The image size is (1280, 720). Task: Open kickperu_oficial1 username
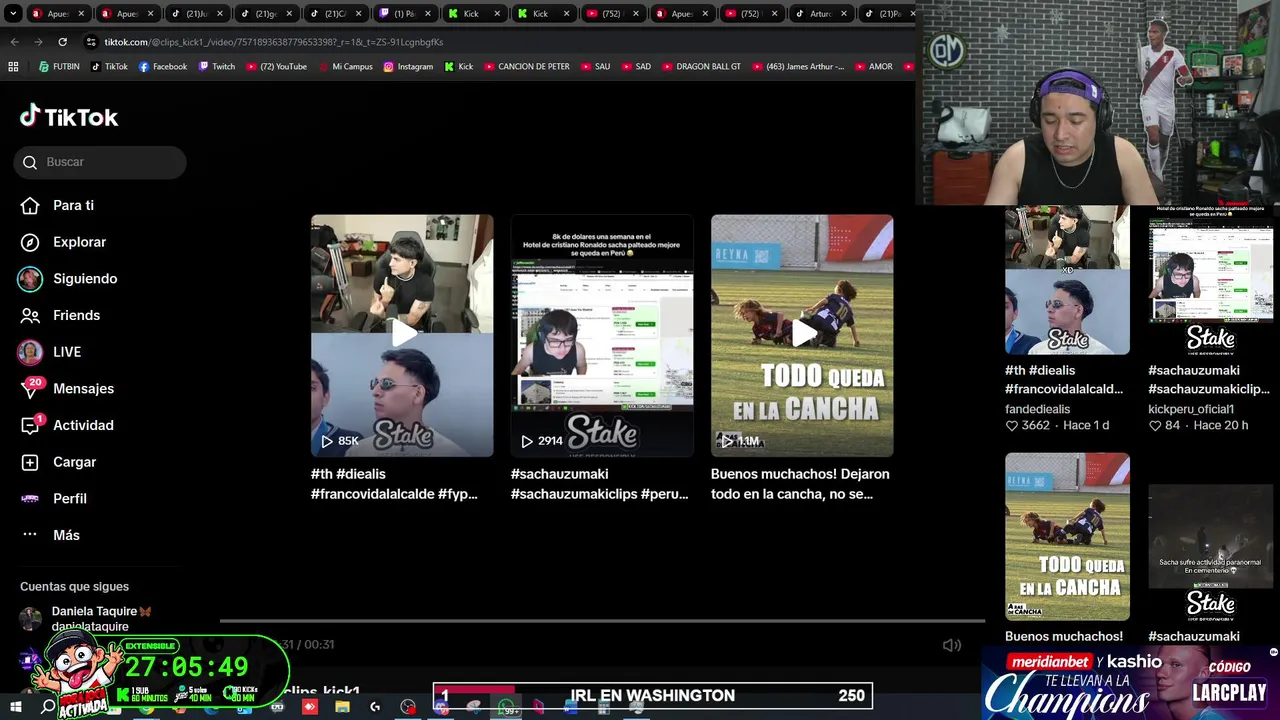pyautogui.click(x=1191, y=409)
